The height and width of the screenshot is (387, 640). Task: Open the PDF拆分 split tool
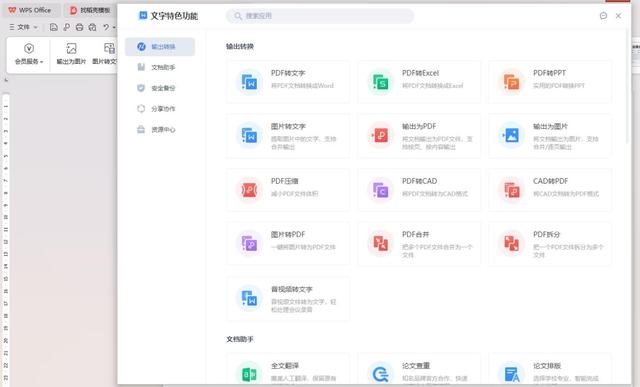tap(550, 244)
